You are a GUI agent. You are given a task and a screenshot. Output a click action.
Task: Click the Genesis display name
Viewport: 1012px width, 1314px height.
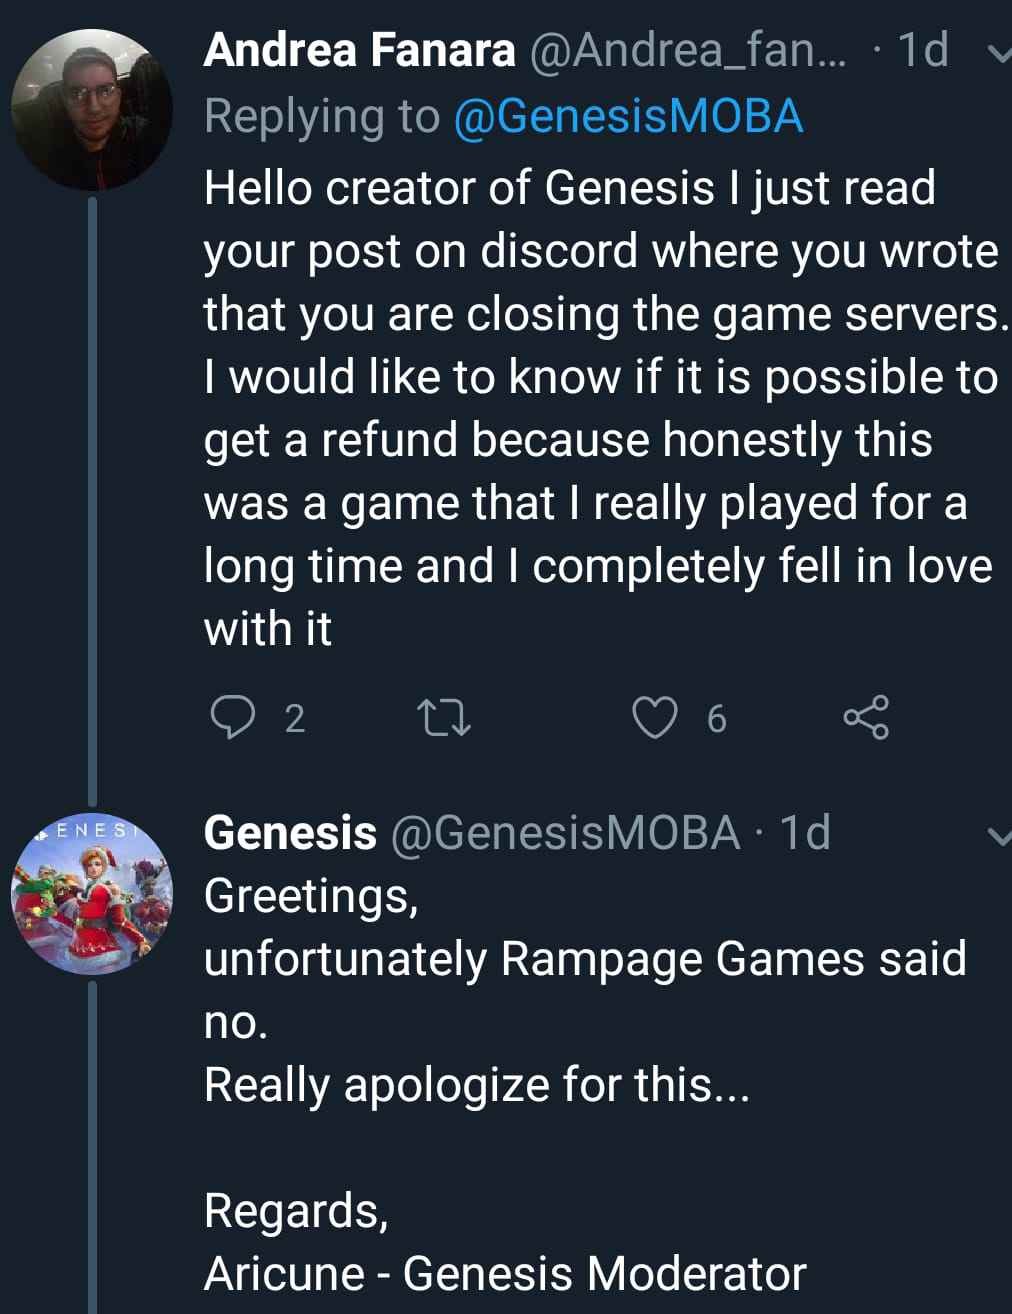tap(290, 832)
